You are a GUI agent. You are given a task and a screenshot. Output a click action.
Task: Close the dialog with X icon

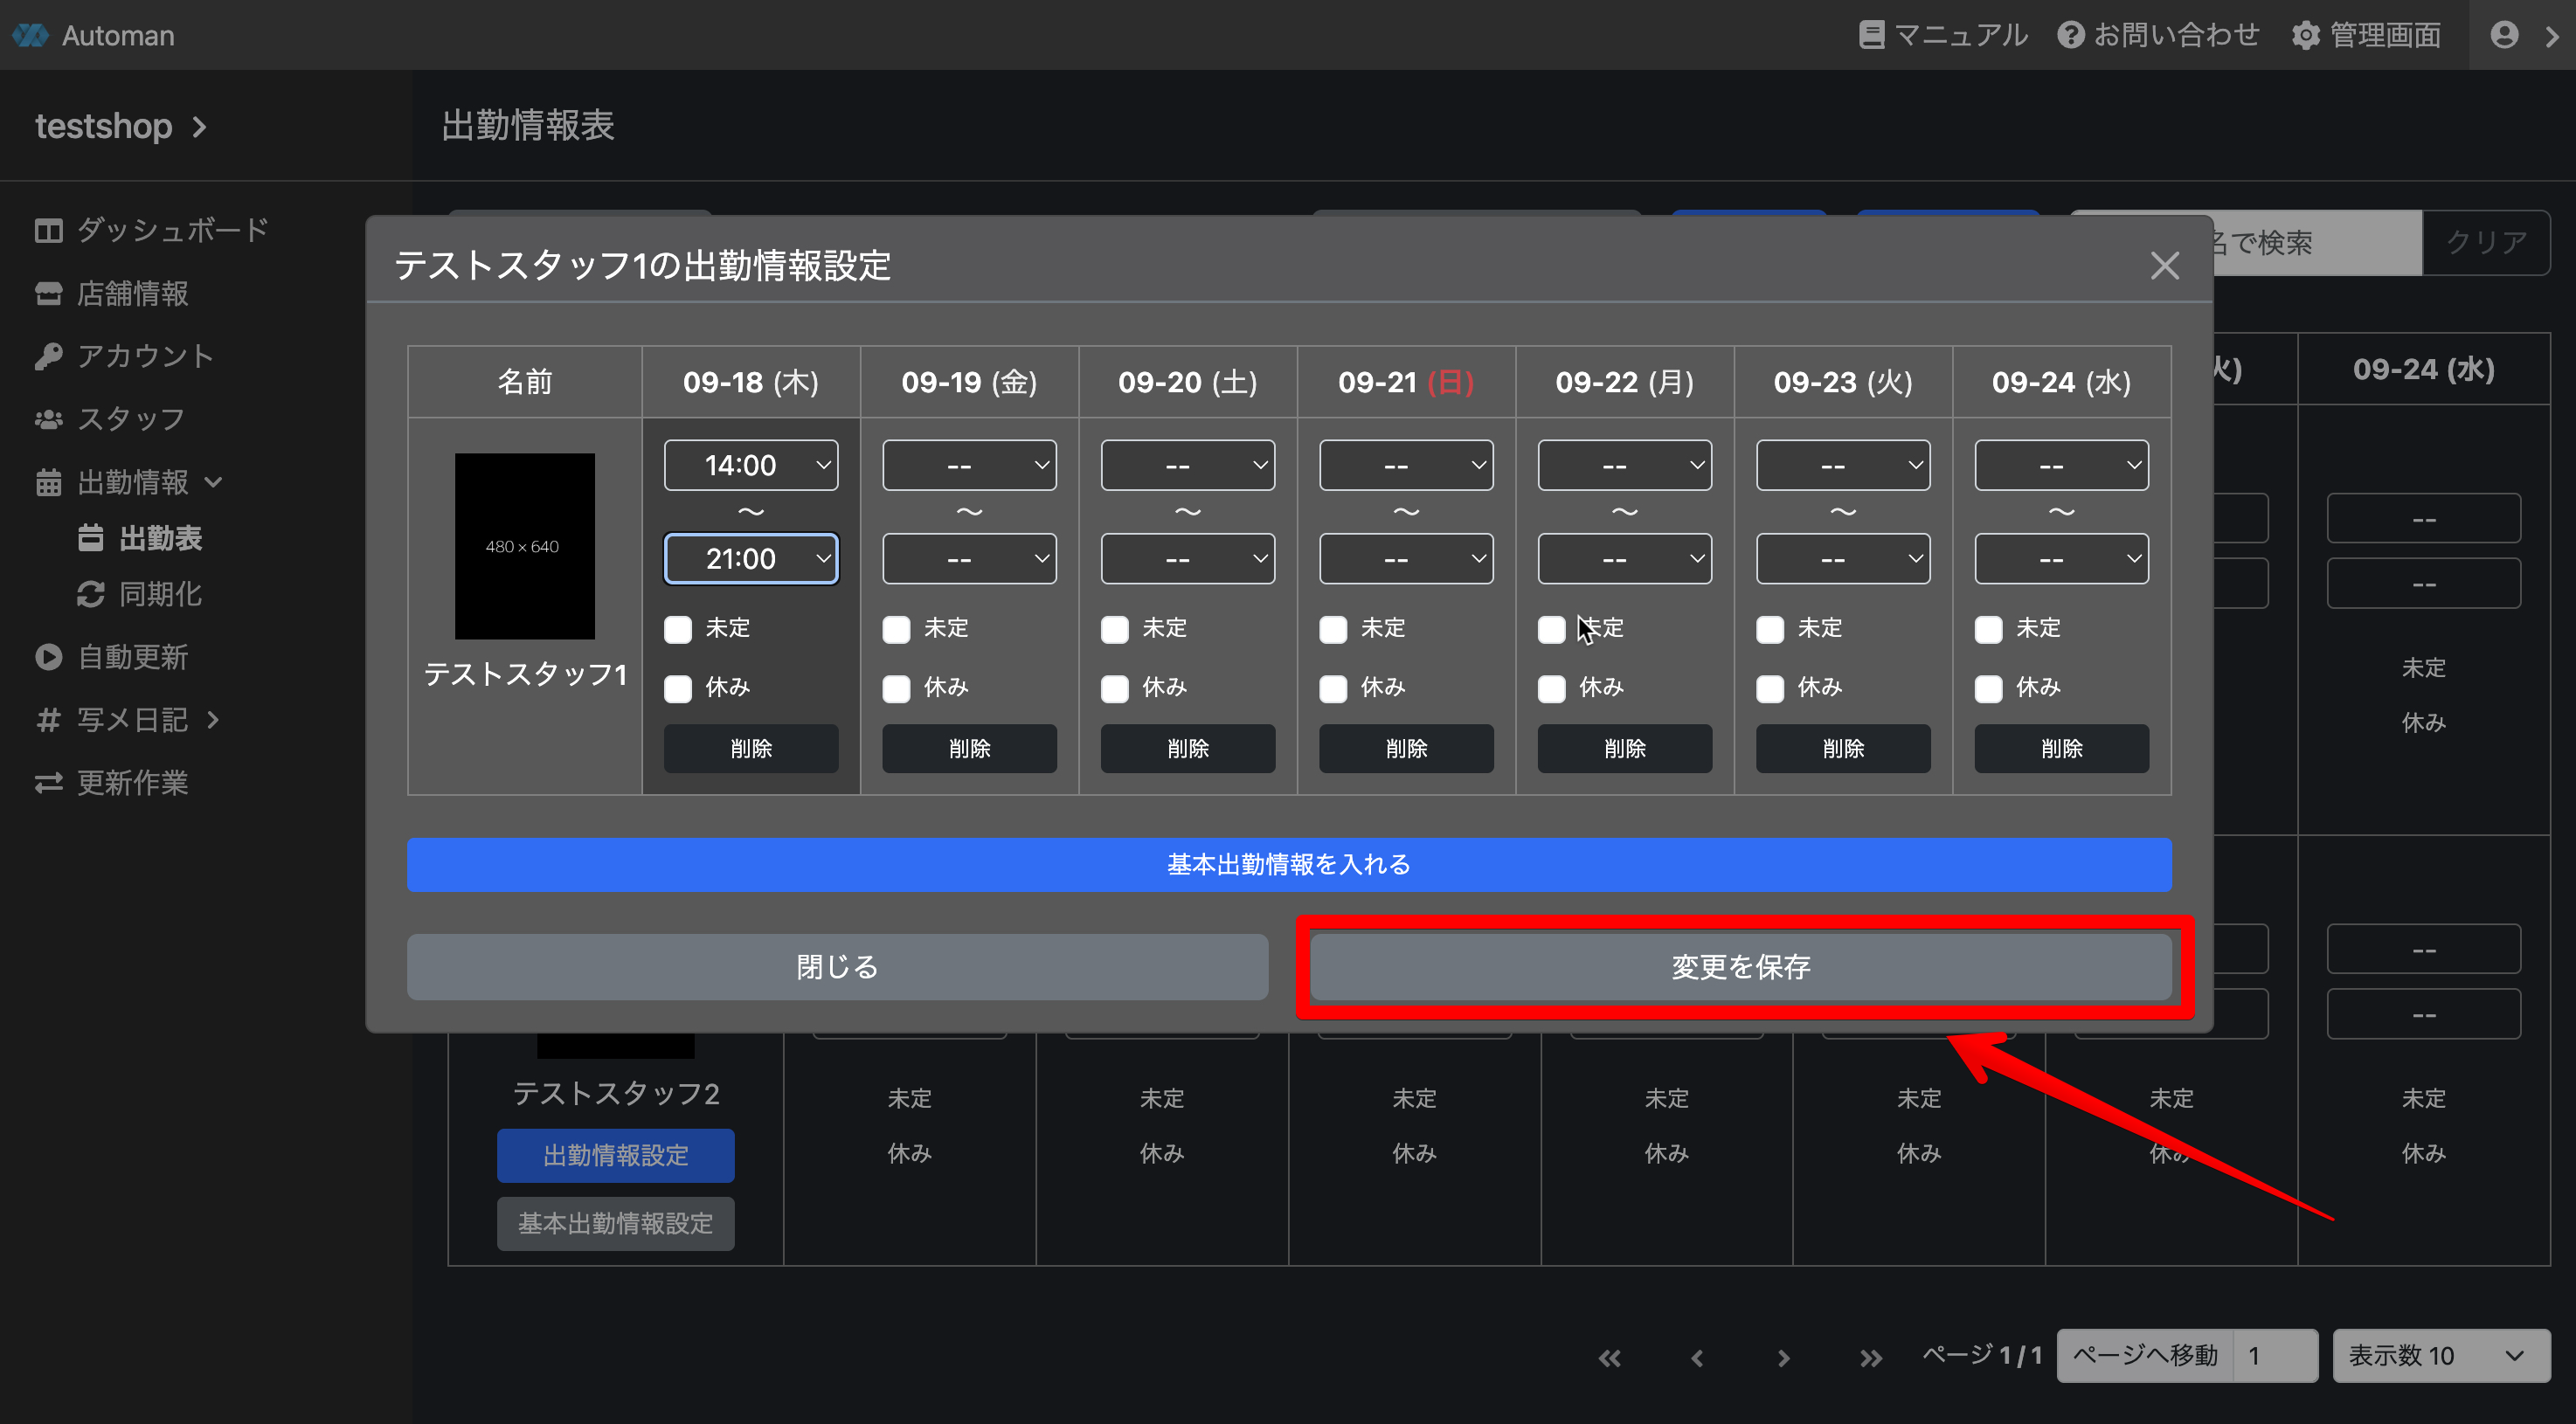2164,266
